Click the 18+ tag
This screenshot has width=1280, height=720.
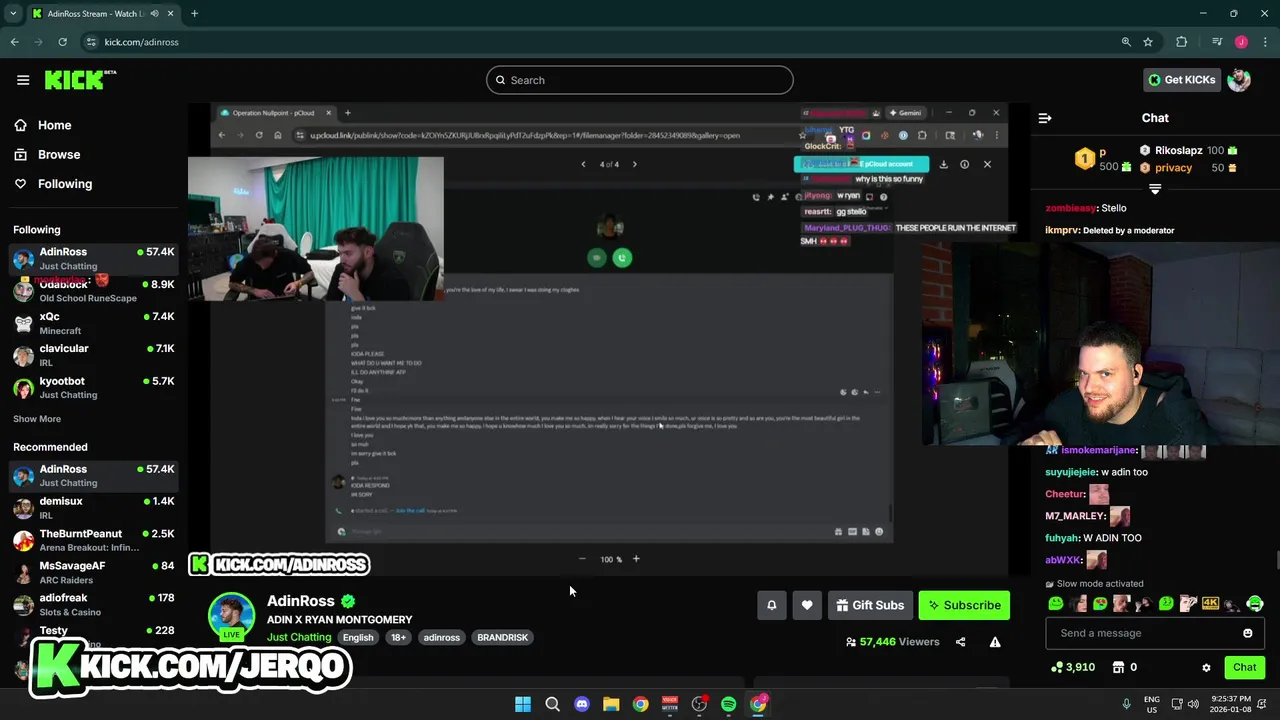[398, 637]
